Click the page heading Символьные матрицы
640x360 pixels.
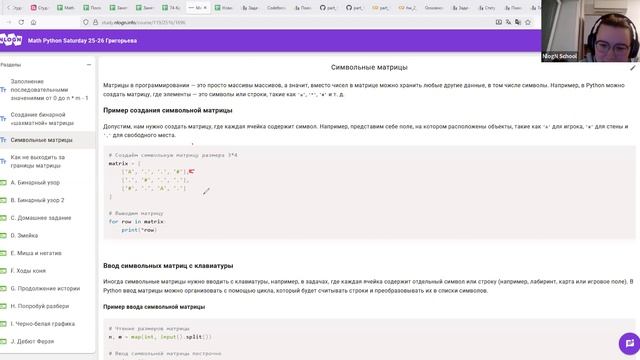[x=369, y=67]
